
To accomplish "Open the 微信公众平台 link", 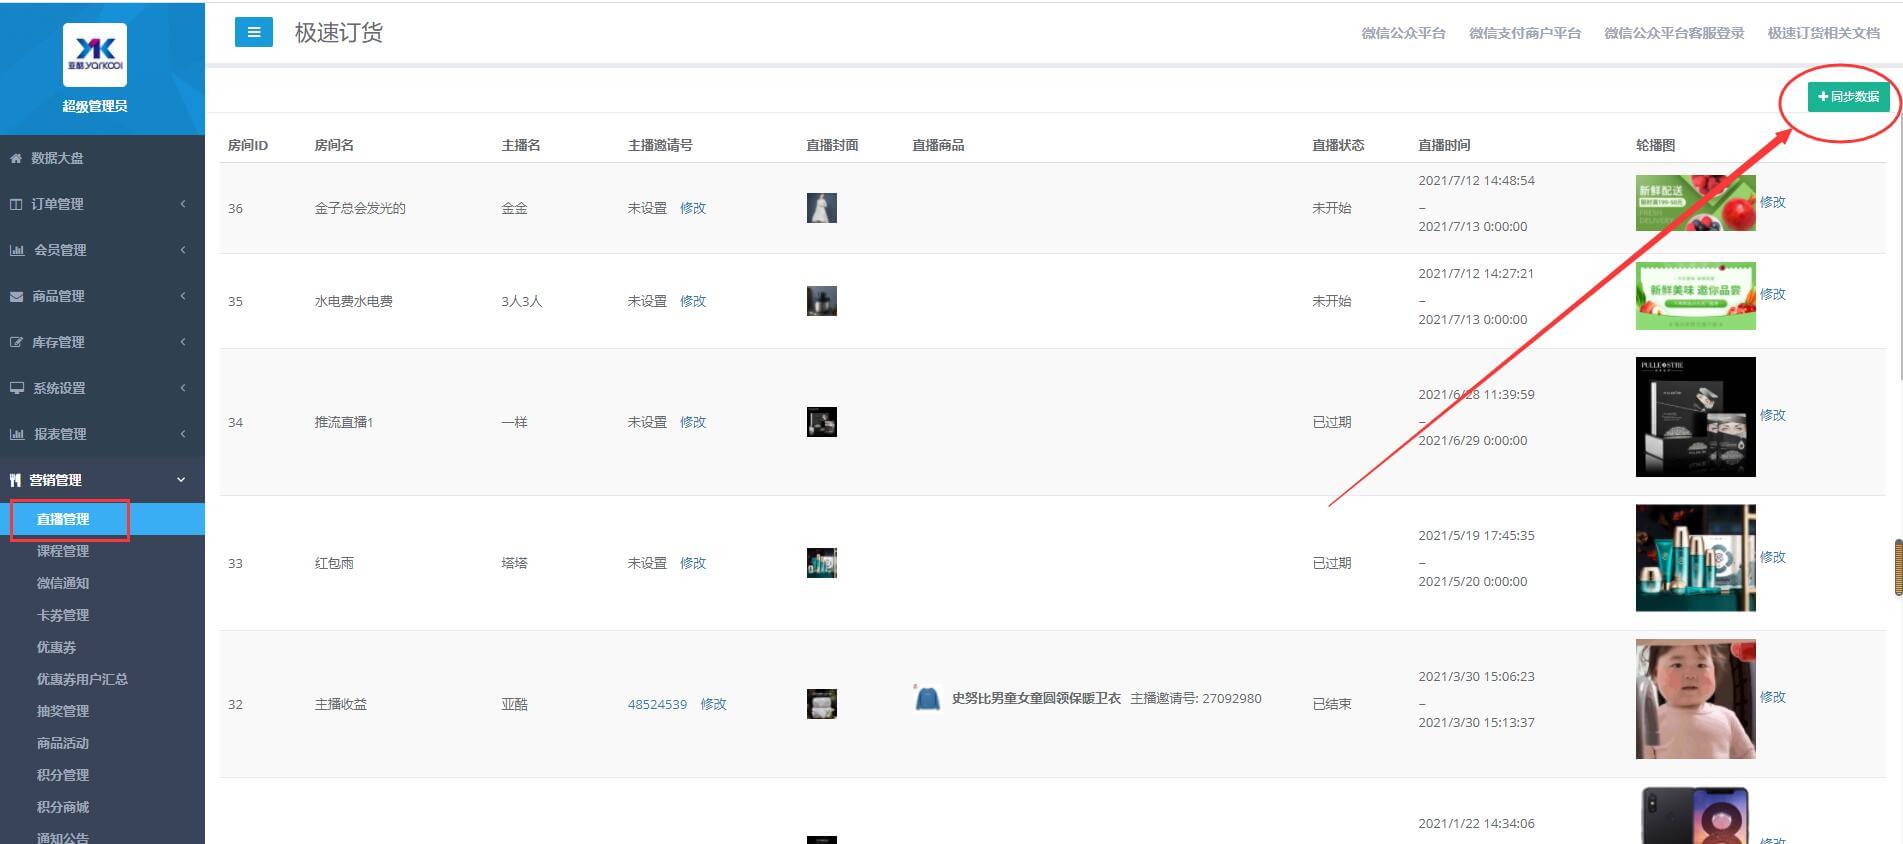I will pos(1403,33).
